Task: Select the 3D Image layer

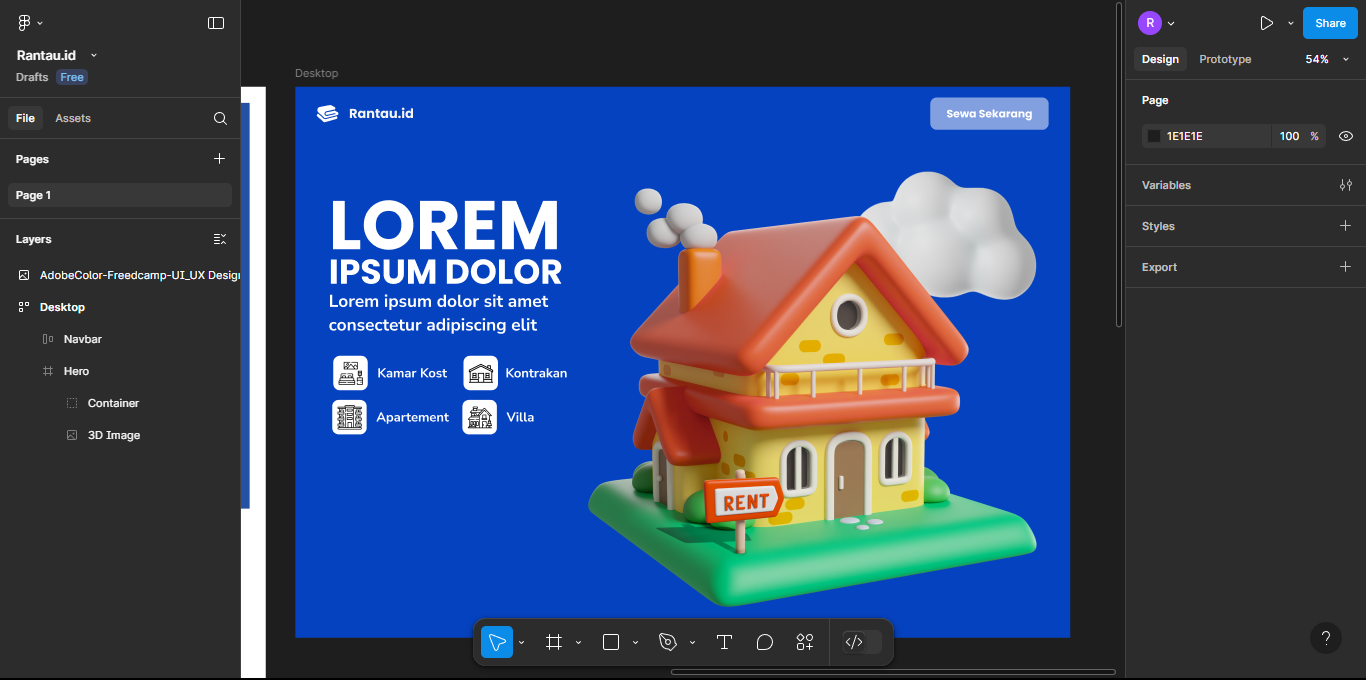Action: [114, 435]
